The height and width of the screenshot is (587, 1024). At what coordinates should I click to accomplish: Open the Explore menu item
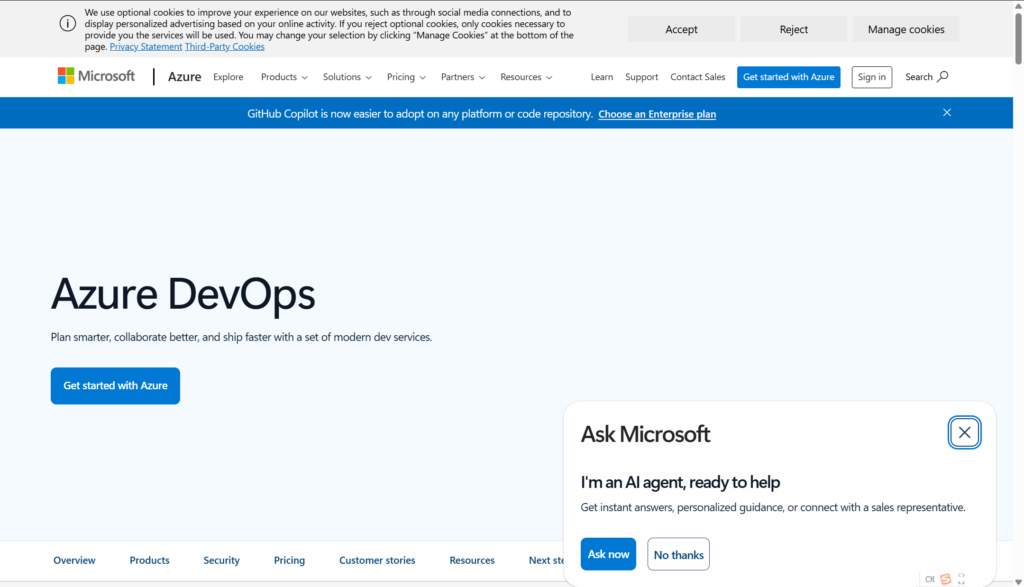coord(228,77)
